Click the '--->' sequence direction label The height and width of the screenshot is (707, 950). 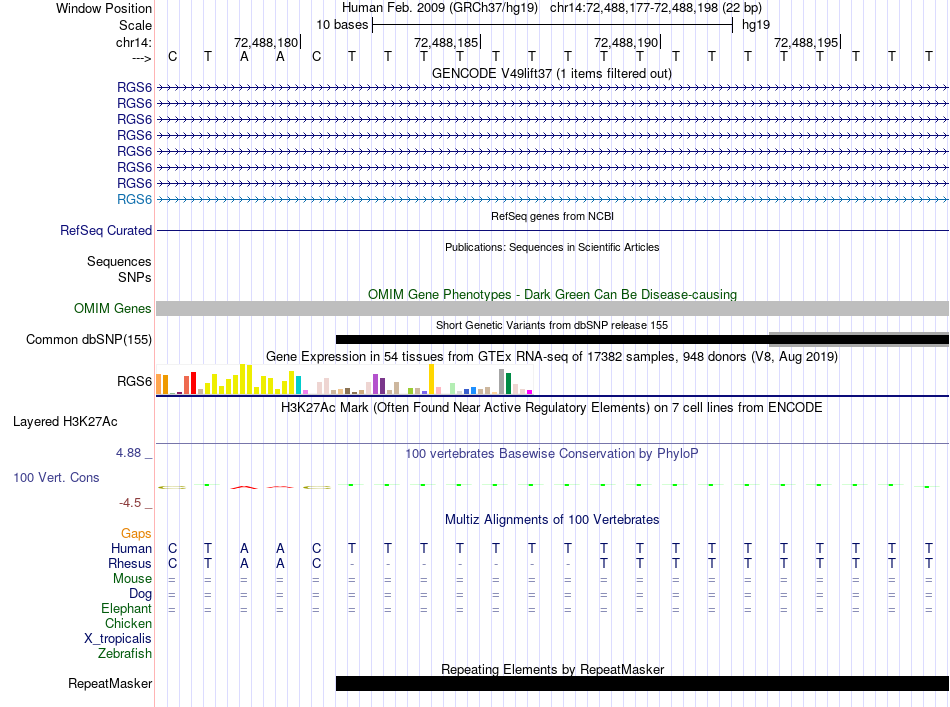[x=141, y=58]
